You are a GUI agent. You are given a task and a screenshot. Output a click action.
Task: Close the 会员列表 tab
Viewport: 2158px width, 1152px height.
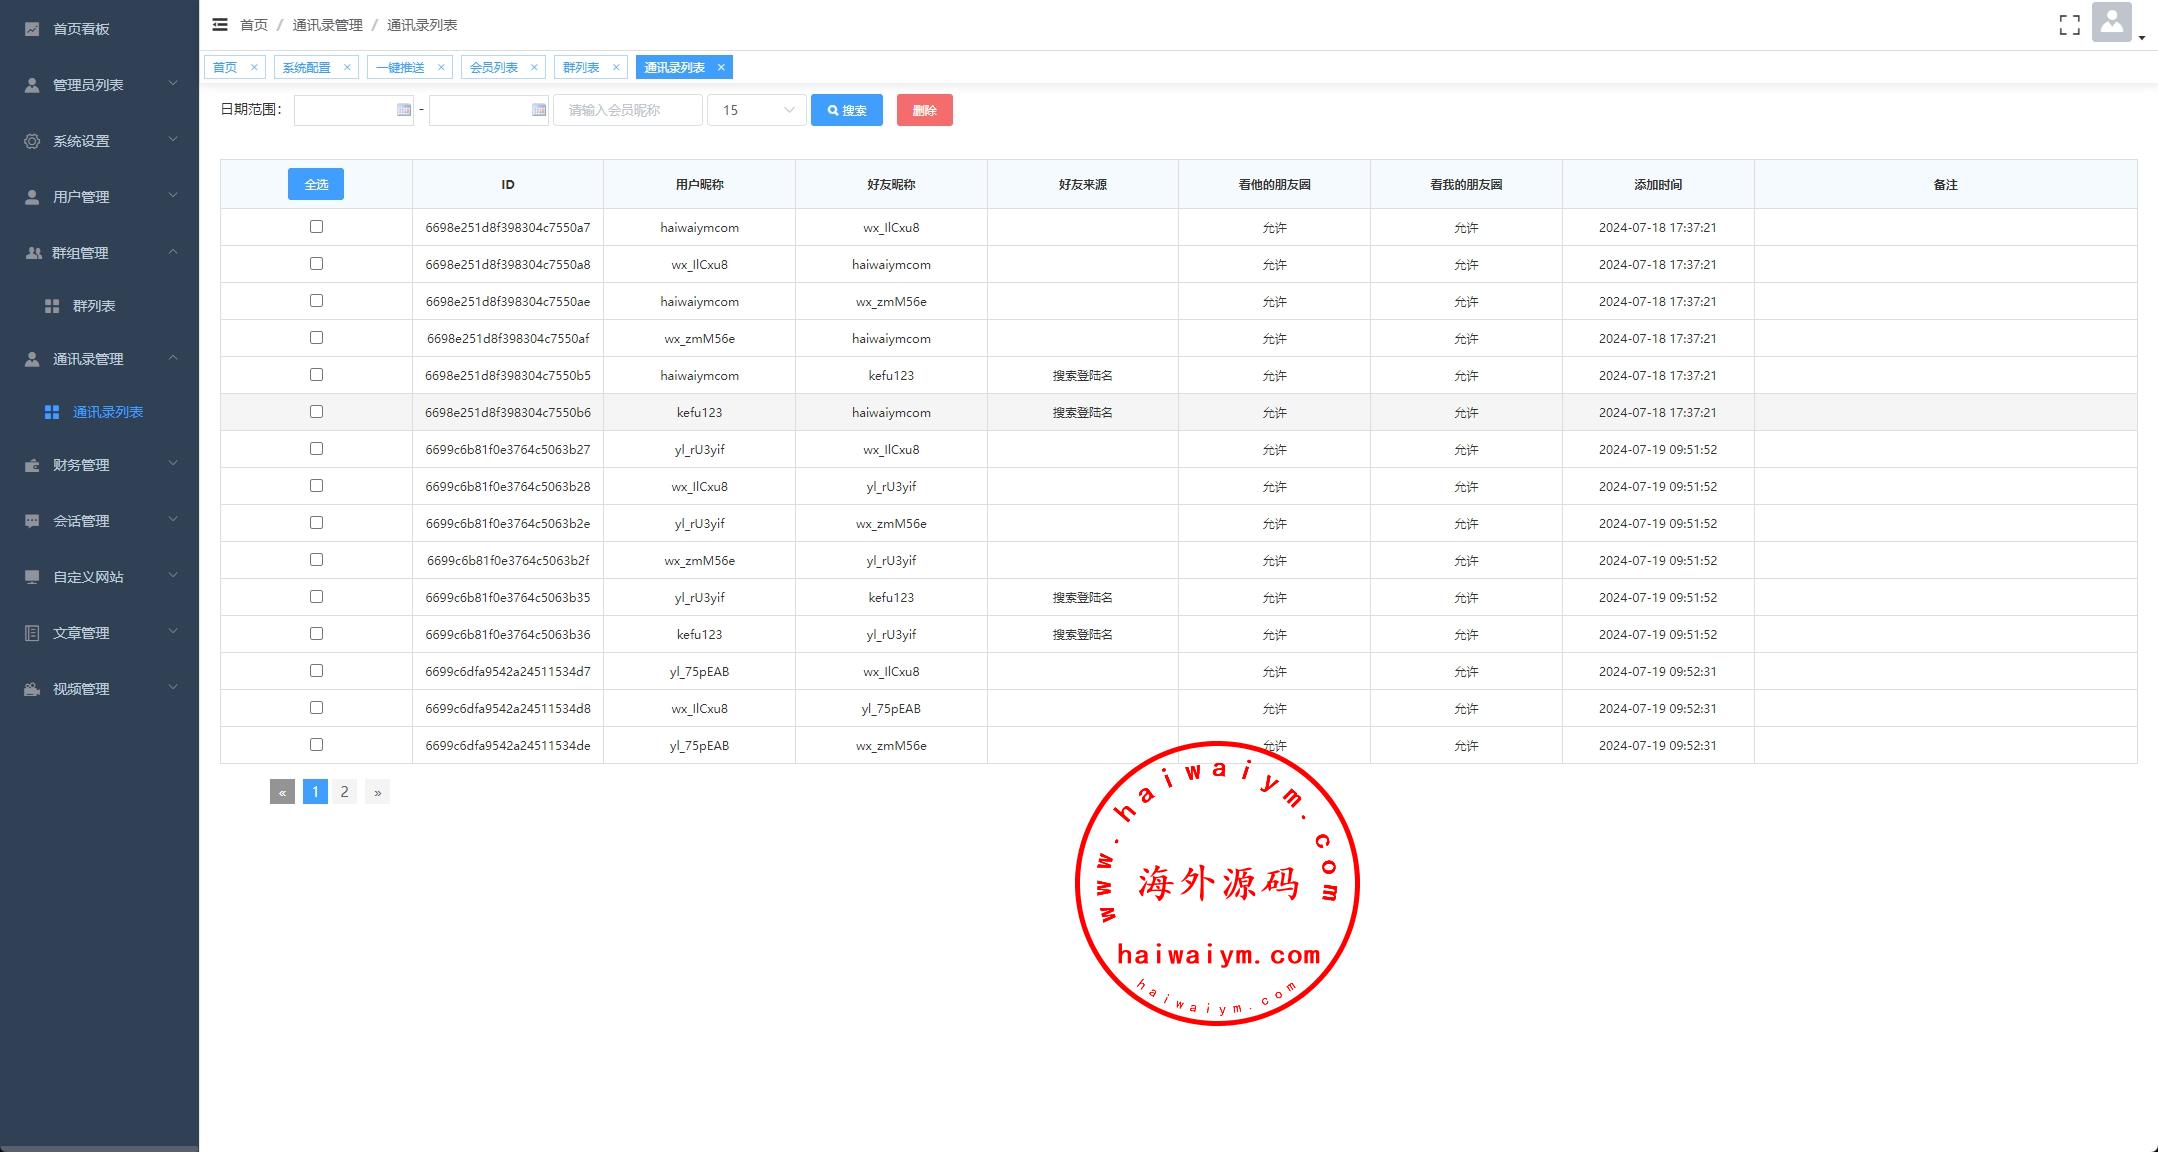click(x=534, y=67)
